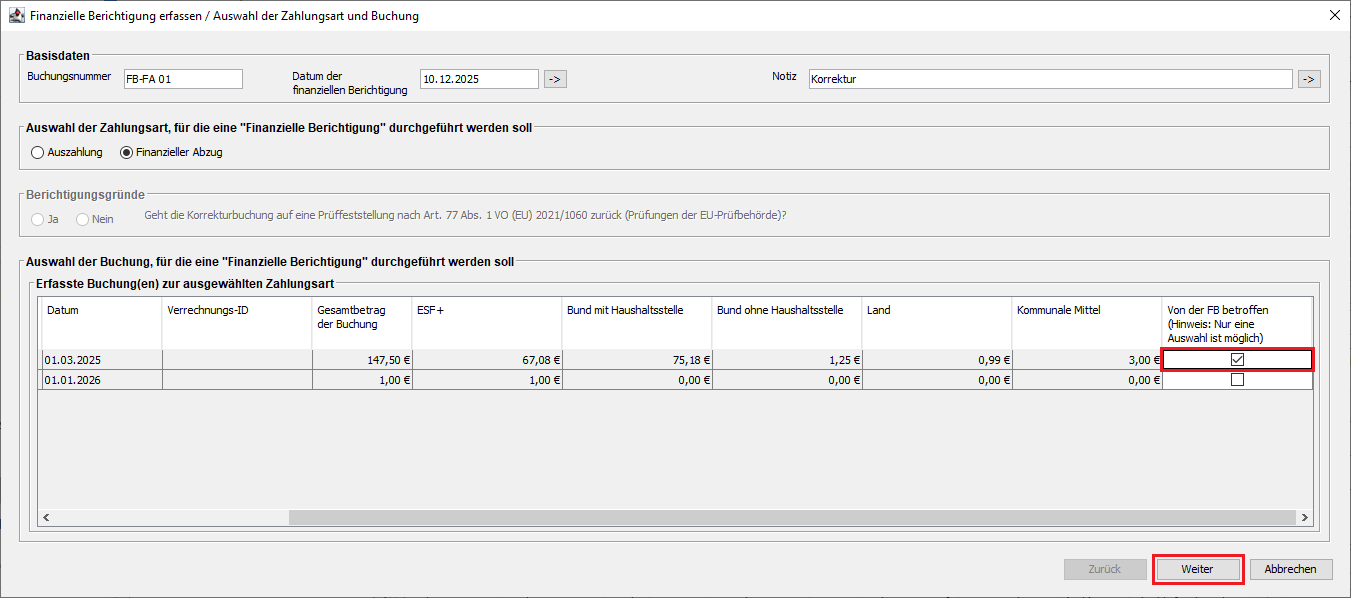Close the Finanzielle Berichtigung dialog window

tap(1334, 16)
